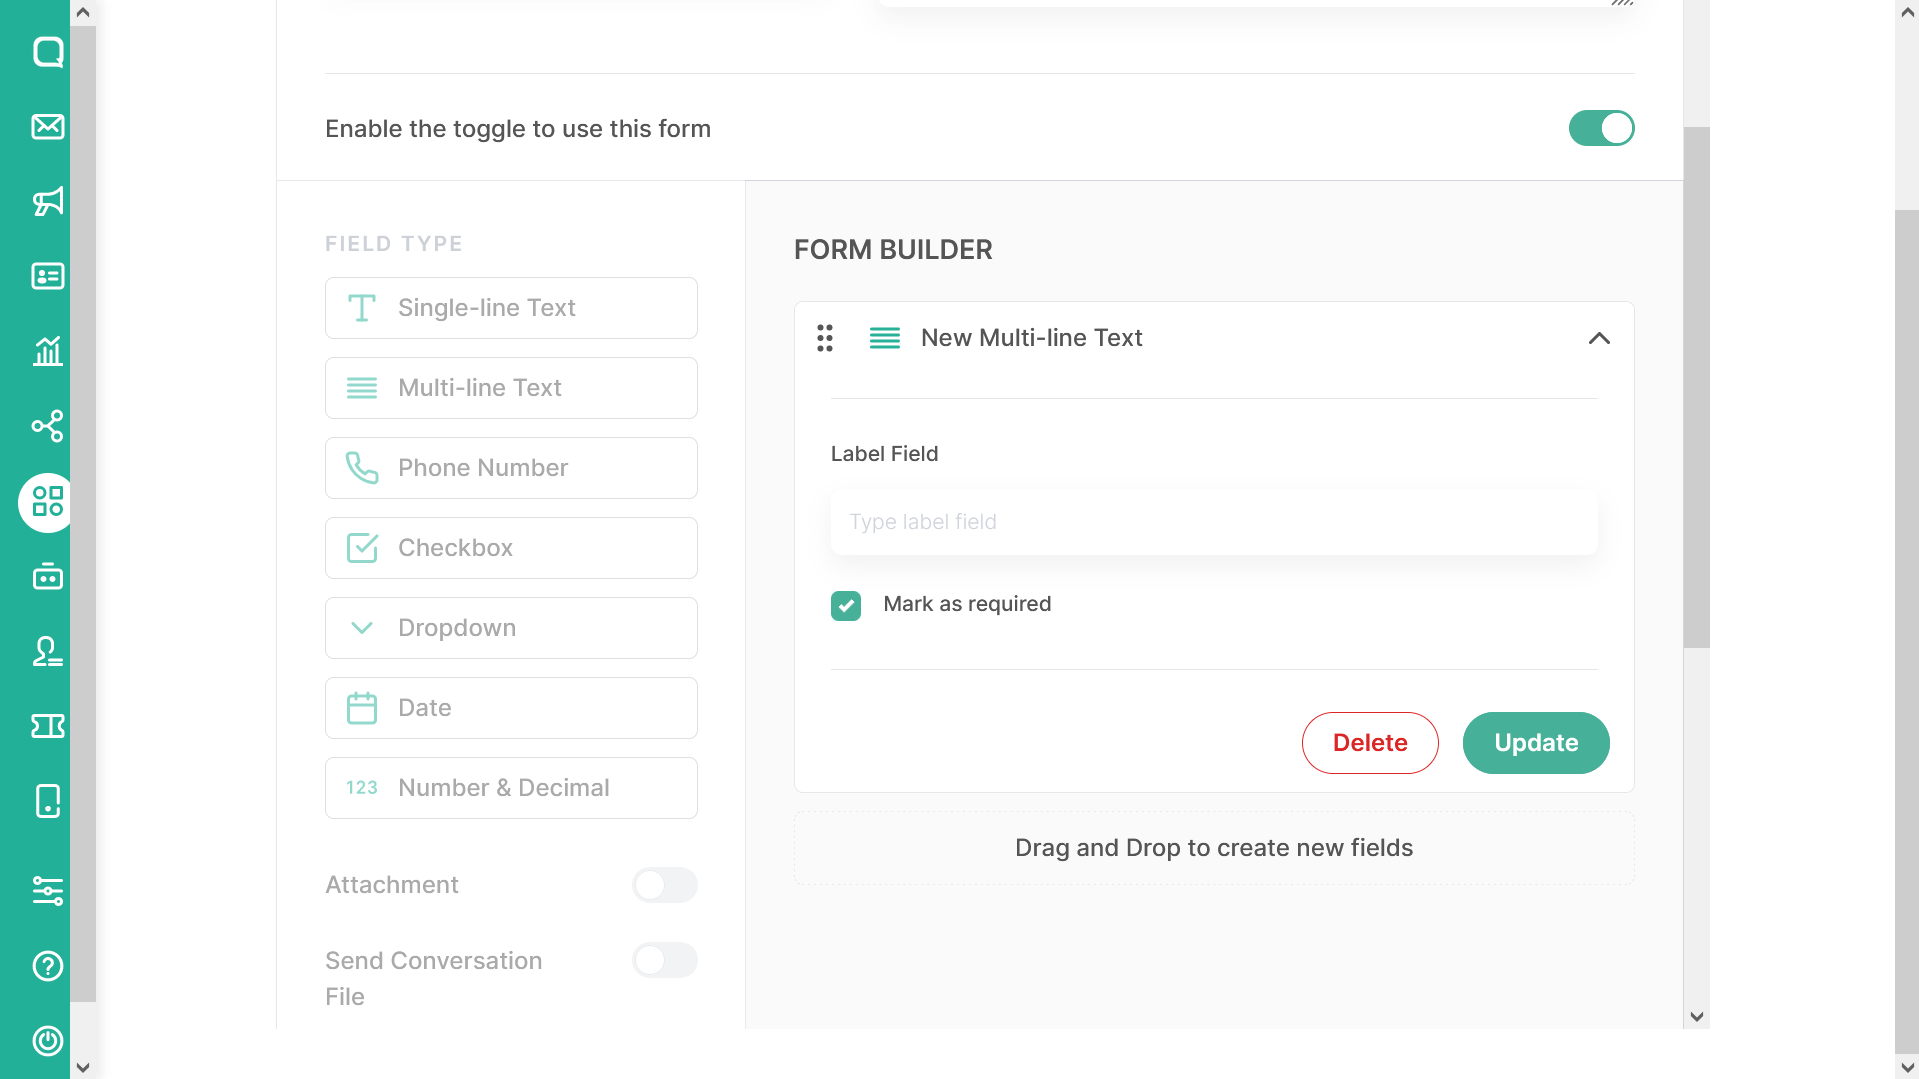Viewport: 1919px width, 1079px height.
Task: Collapse the New Multi-line Text field panel
Action: [x=1599, y=338]
